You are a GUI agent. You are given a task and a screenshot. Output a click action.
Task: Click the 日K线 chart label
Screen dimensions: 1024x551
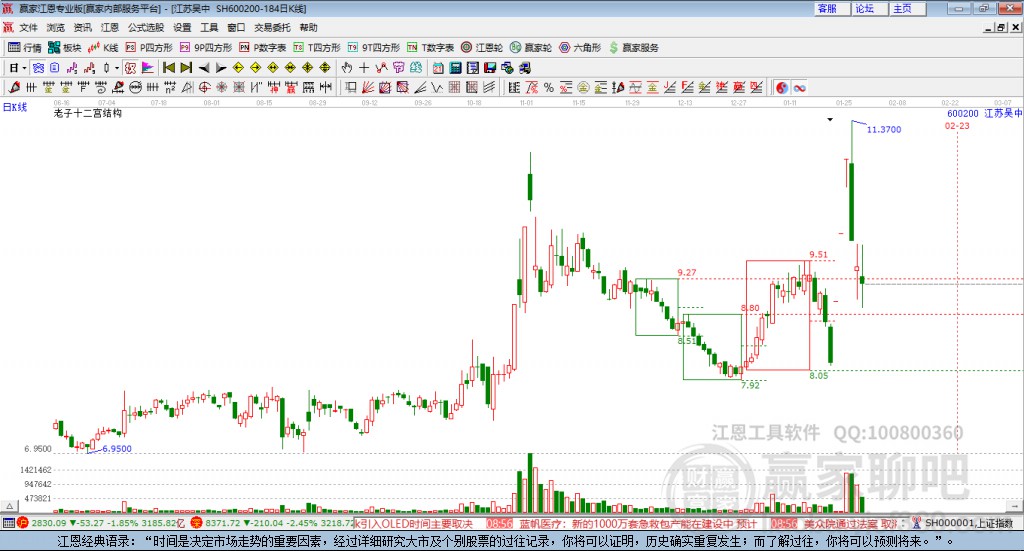click(15, 107)
